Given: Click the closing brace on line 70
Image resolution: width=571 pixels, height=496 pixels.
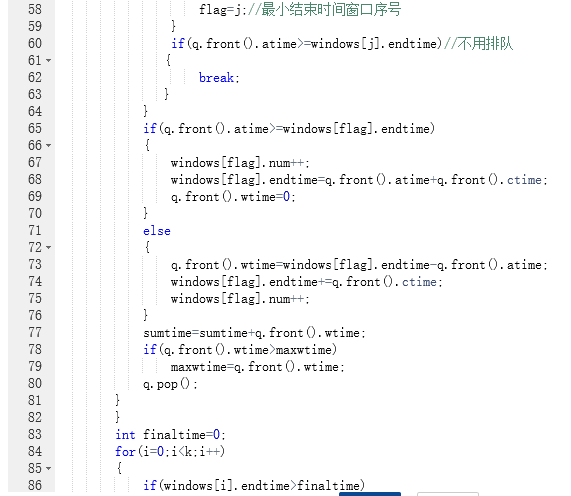Looking at the screenshot, I should [x=145, y=213].
